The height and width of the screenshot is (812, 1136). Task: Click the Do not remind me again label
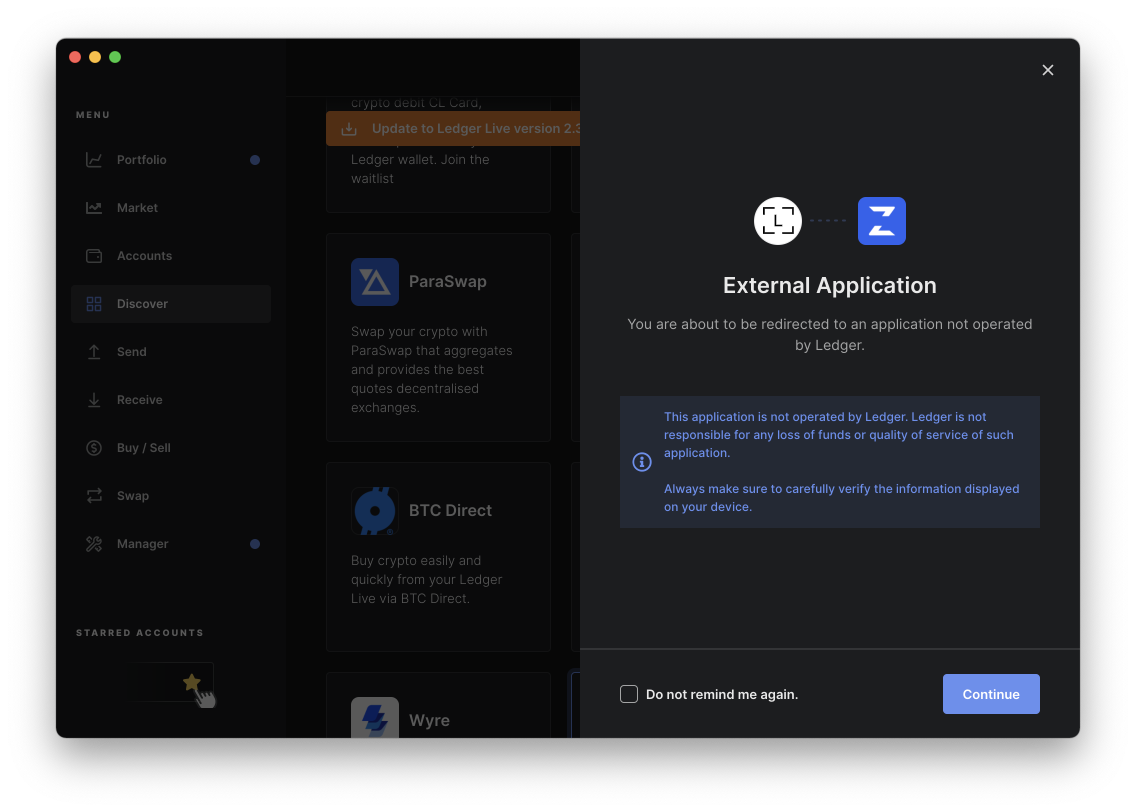(x=722, y=695)
